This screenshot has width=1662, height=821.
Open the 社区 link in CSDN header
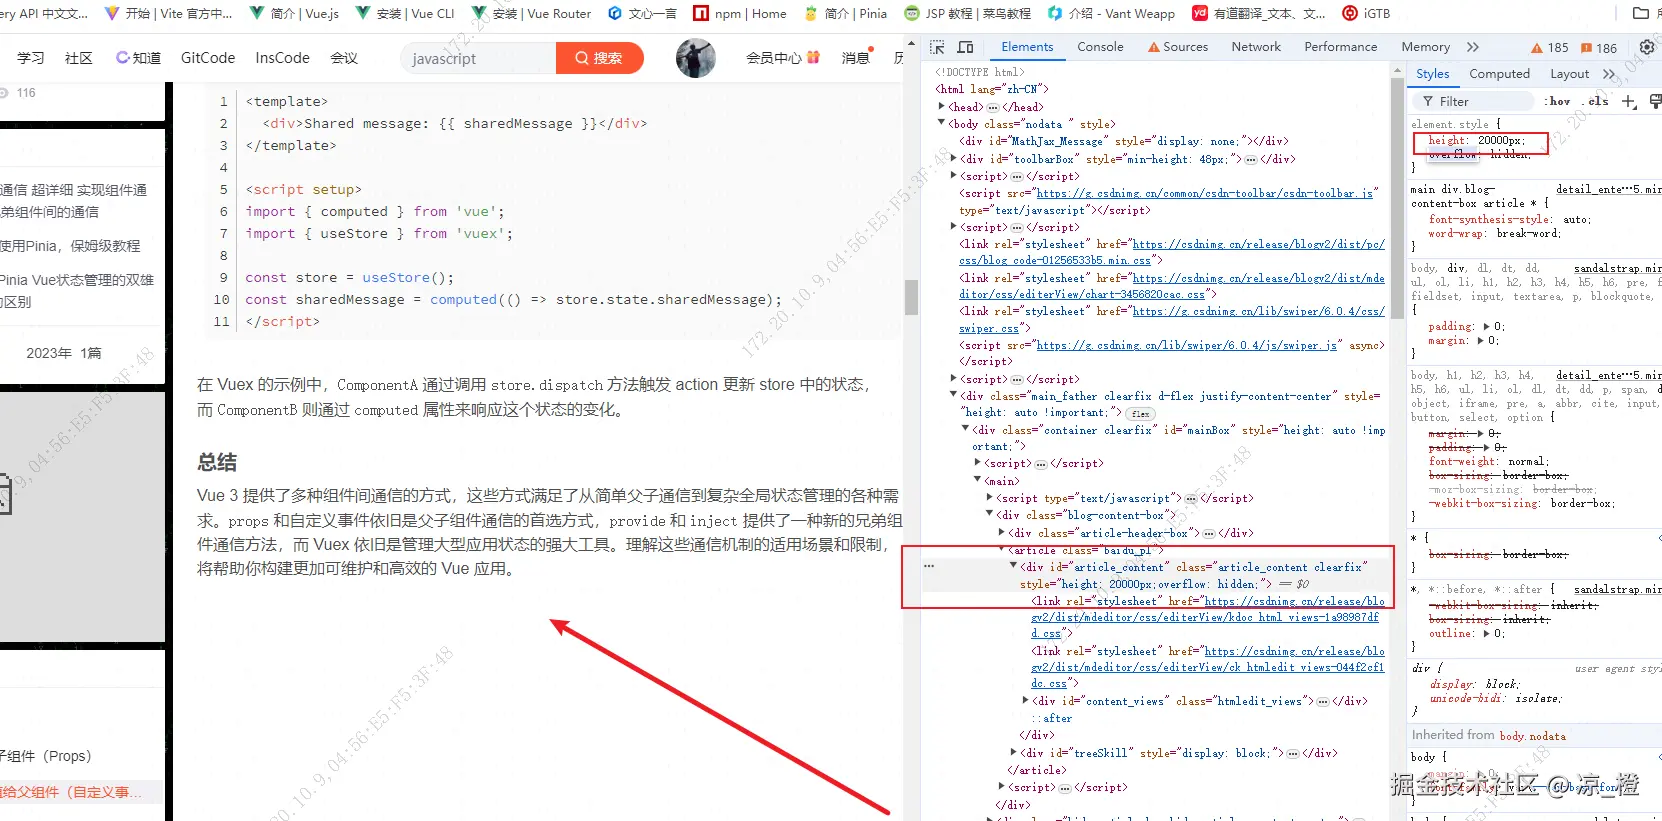pyautogui.click(x=79, y=58)
